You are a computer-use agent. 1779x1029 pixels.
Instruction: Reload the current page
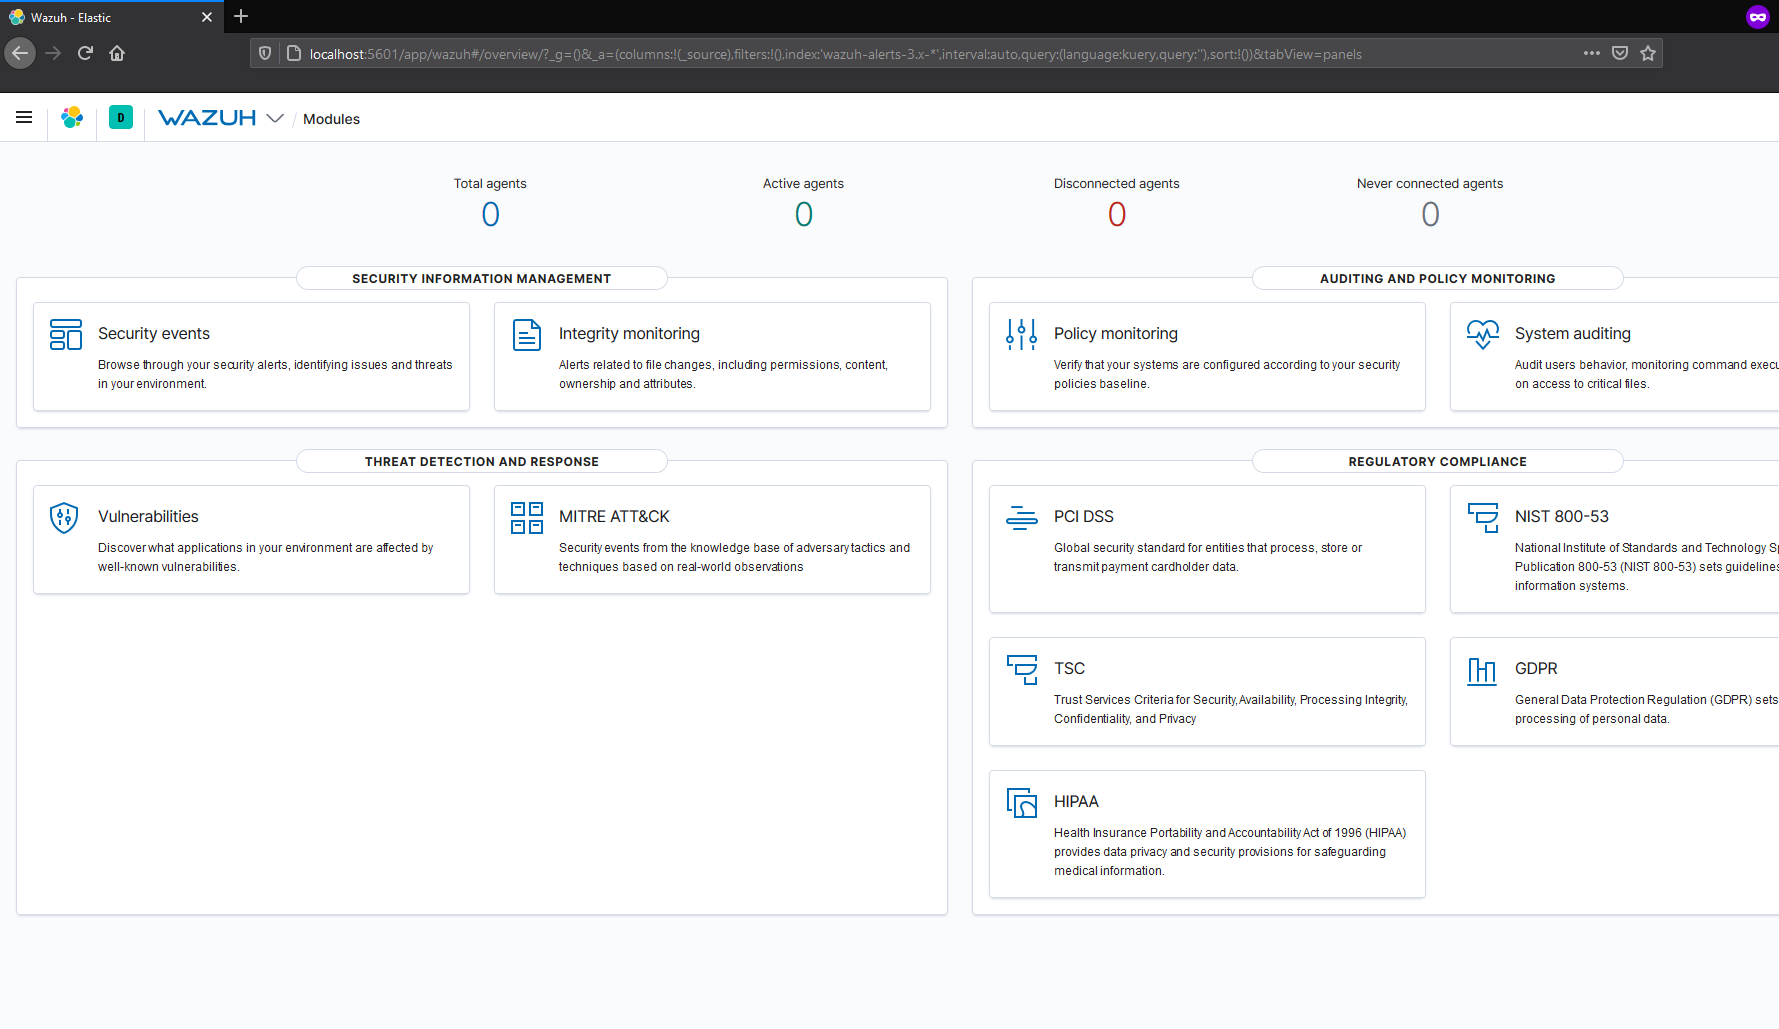(85, 53)
